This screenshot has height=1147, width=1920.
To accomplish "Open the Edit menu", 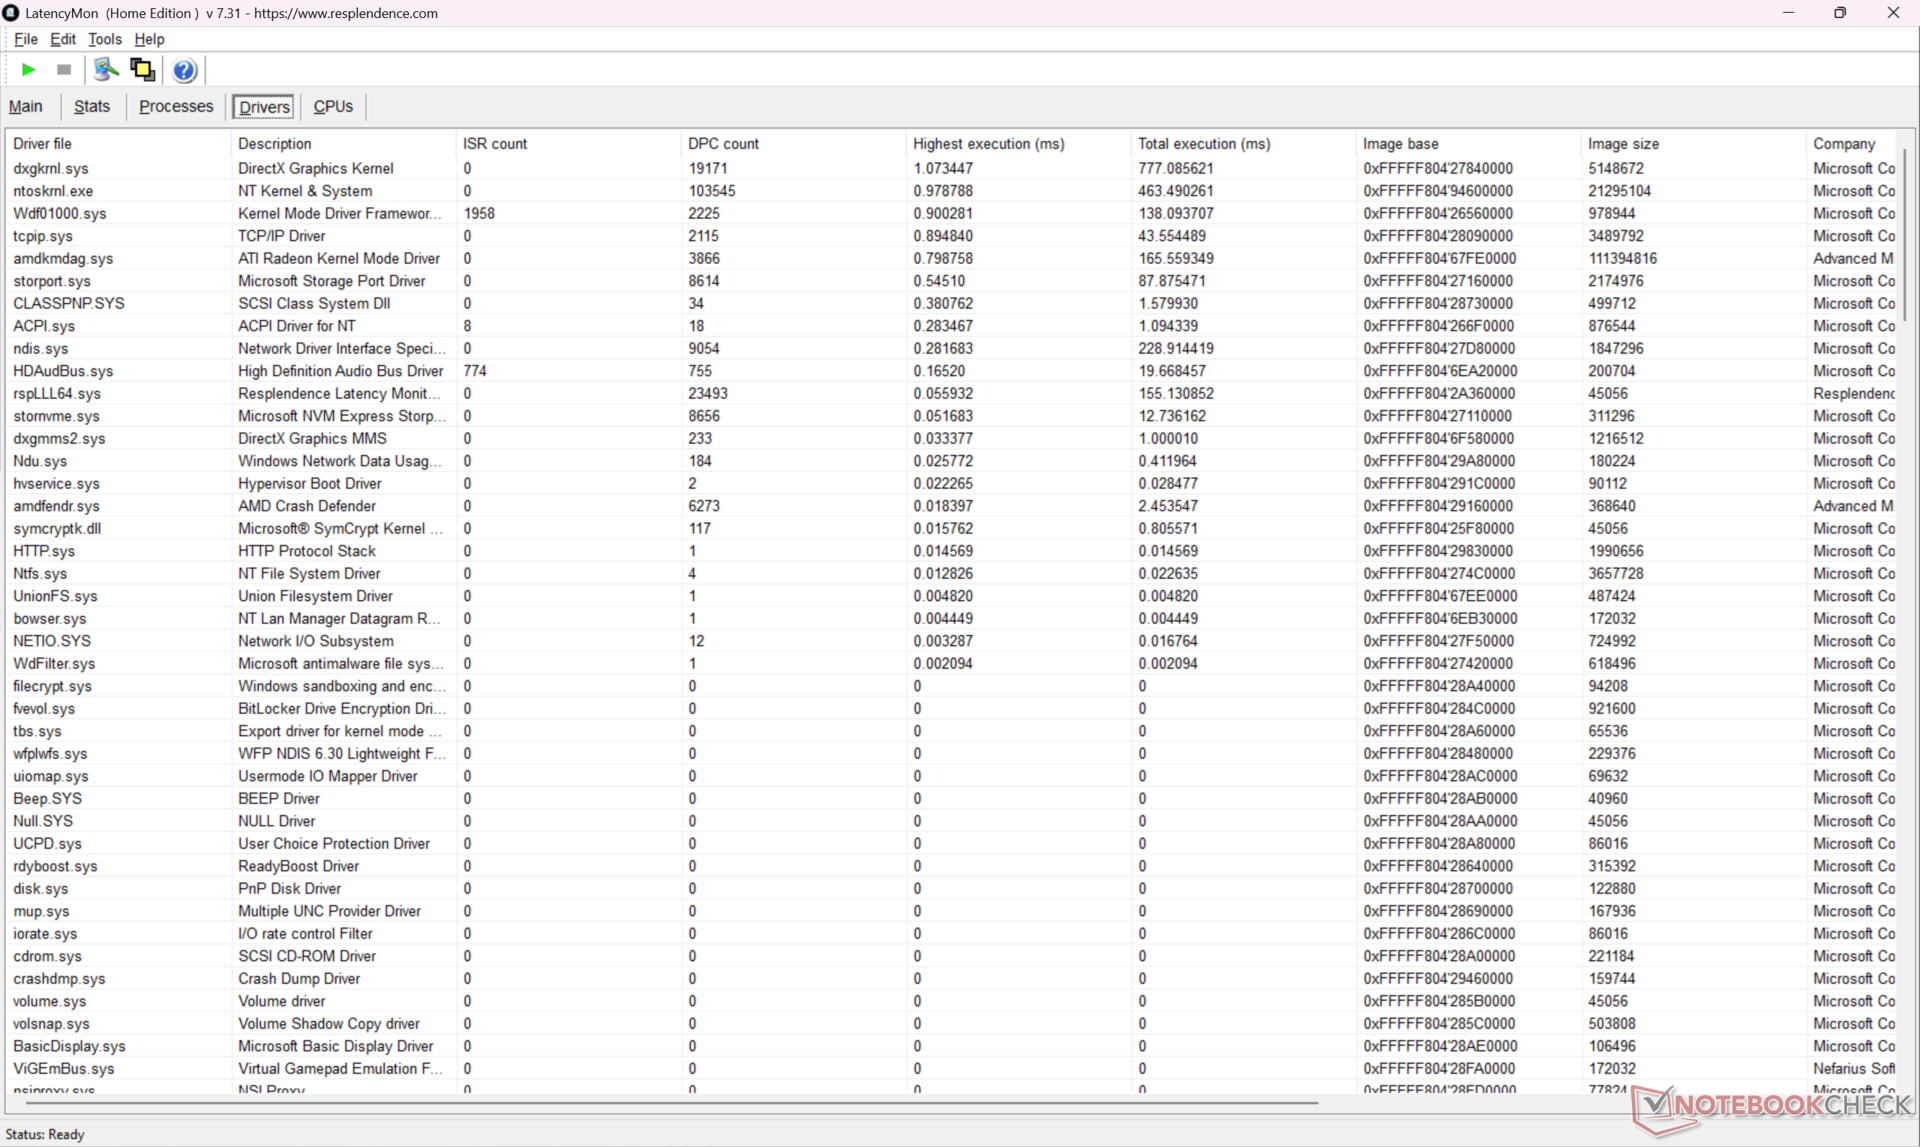I will click(x=62, y=39).
